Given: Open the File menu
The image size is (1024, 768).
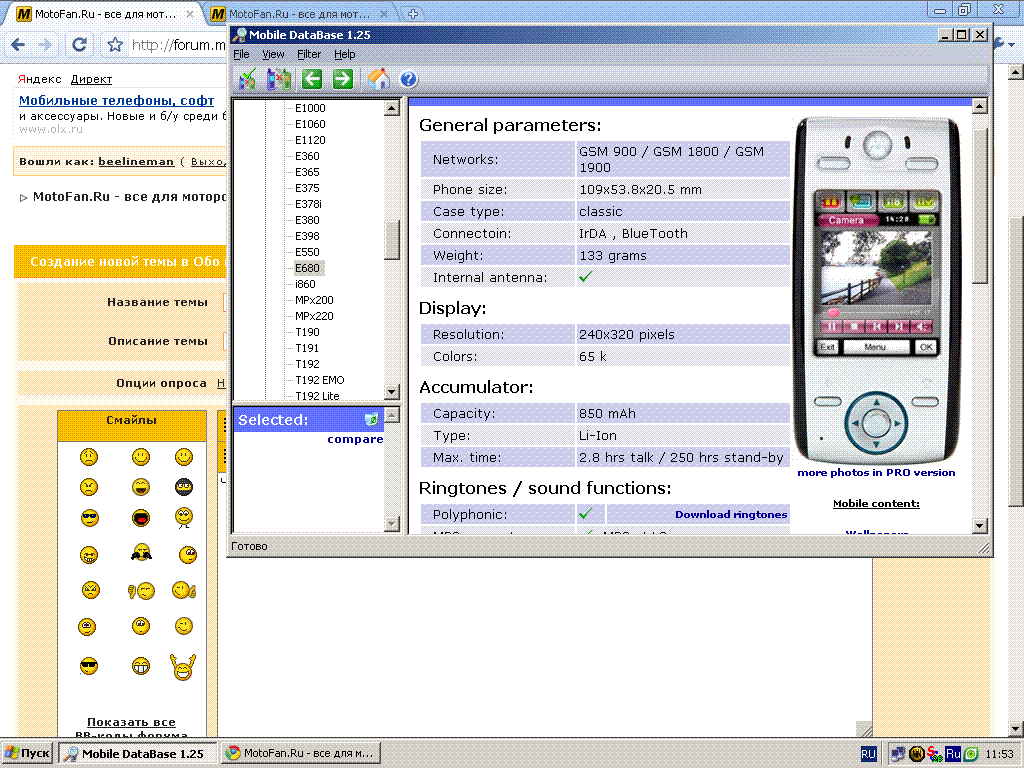Looking at the screenshot, I should (241, 54).
